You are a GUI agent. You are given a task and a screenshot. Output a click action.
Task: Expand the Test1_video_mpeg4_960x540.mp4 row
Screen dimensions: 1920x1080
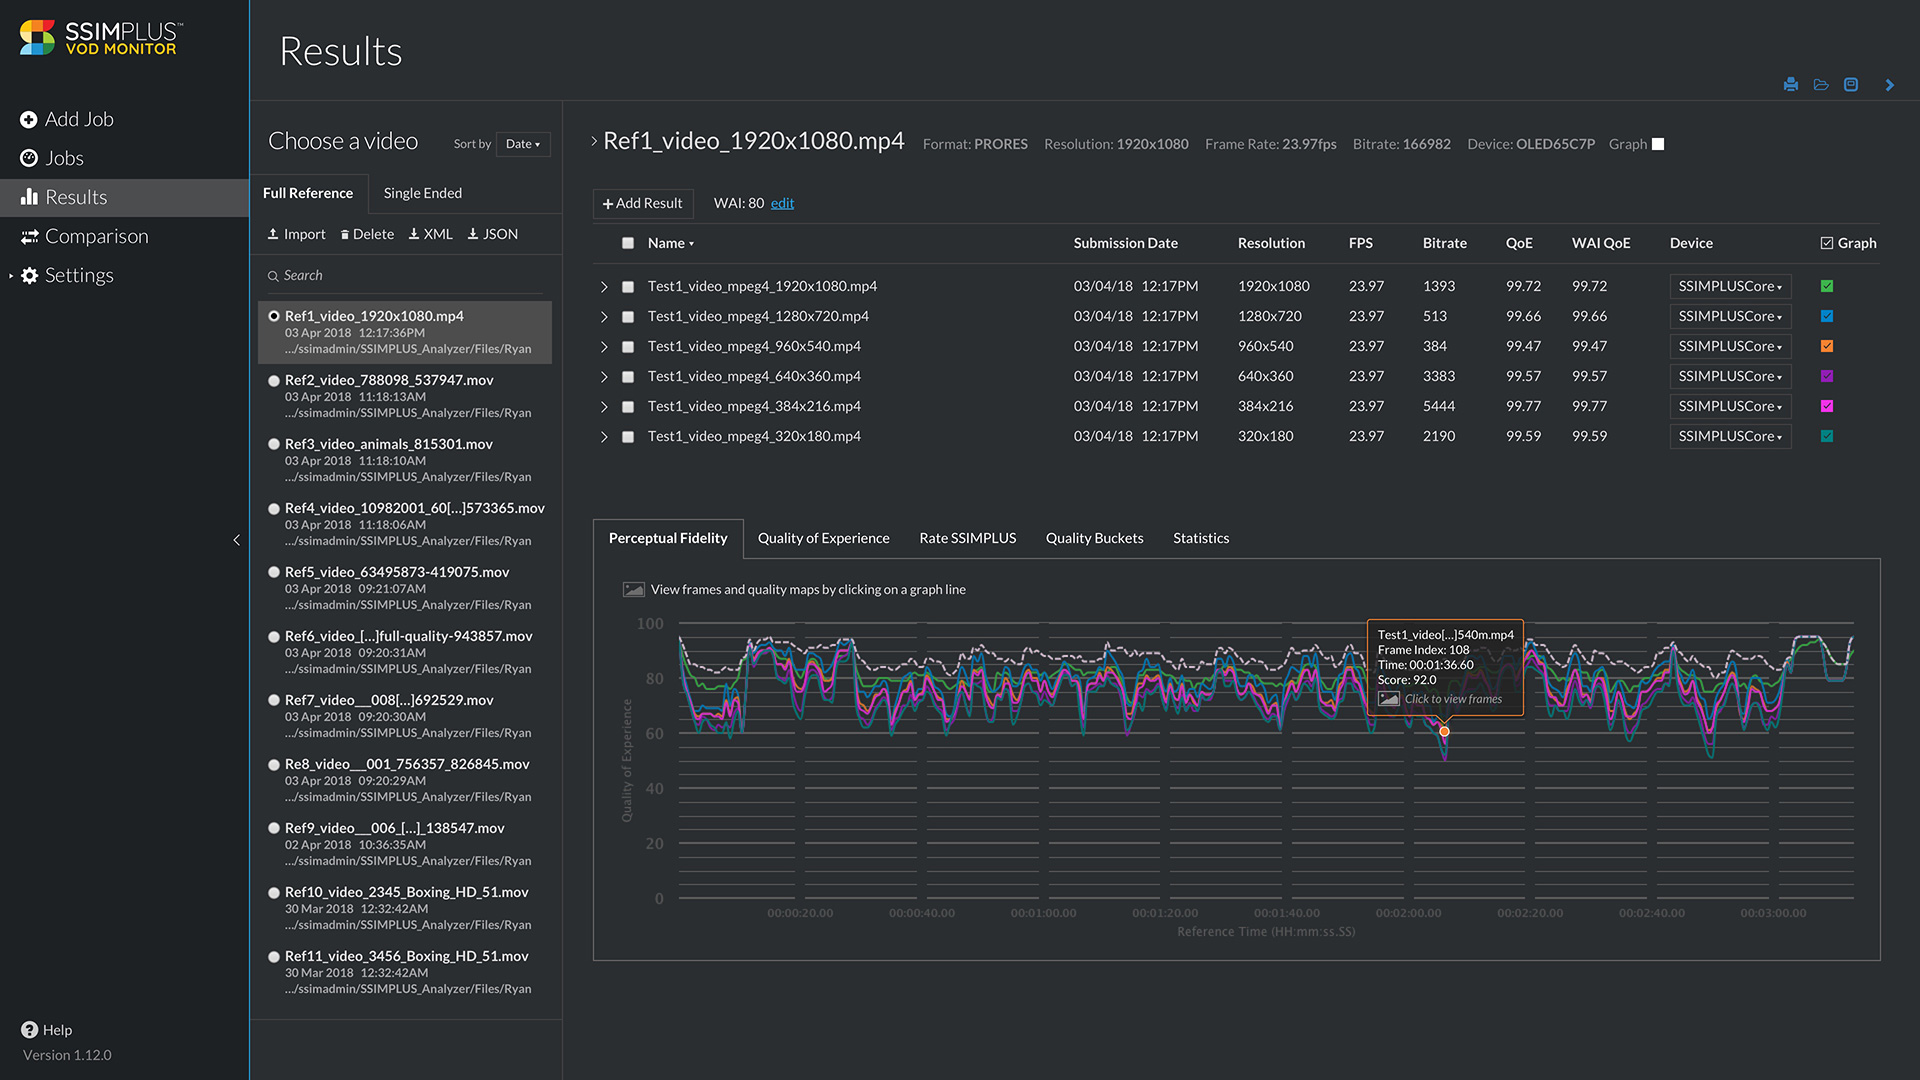pyautogui.click(x=604, y=347)
